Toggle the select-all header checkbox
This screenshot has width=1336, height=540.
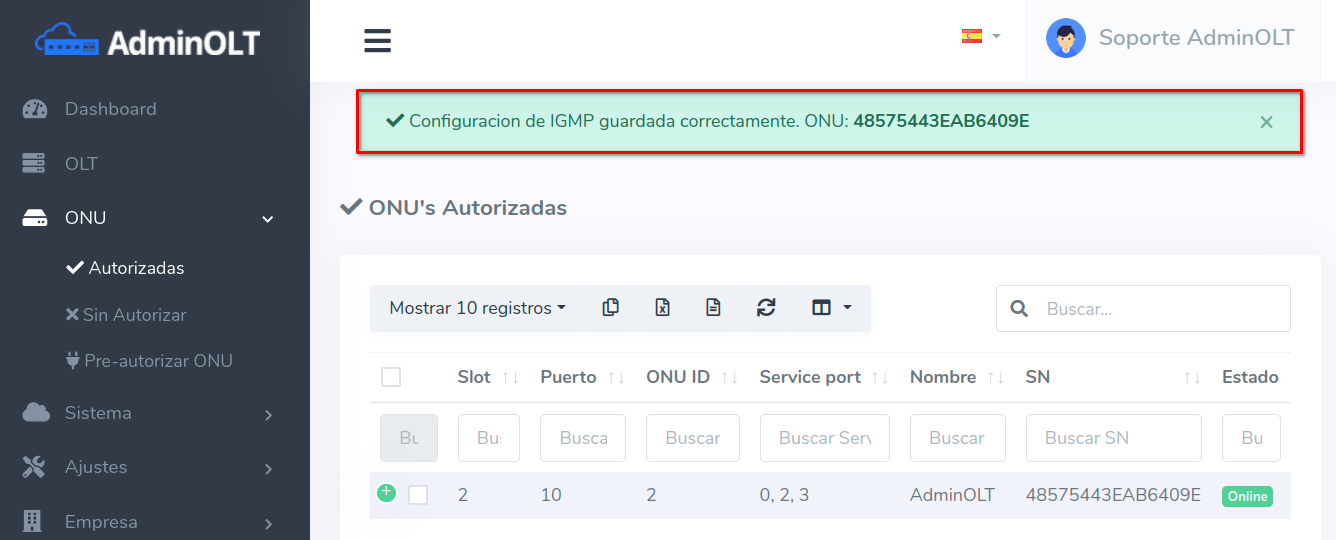pos(391,377)
